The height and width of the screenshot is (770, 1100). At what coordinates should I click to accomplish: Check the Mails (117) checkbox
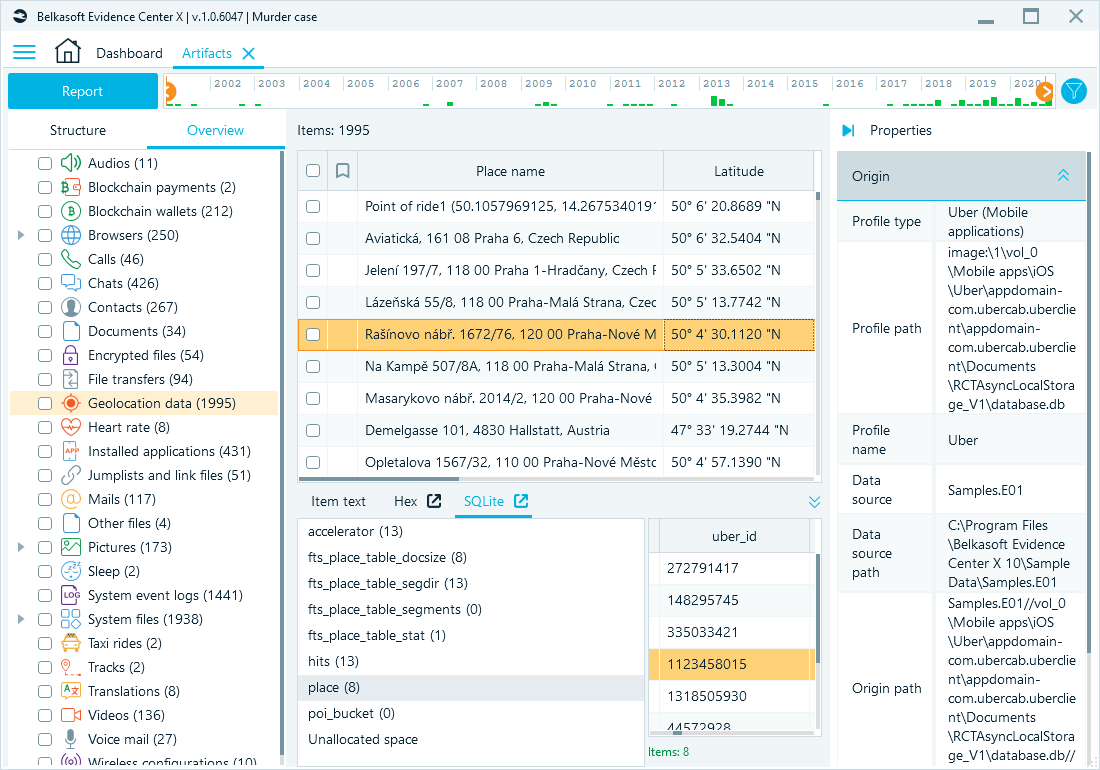[x=45, y=499]
